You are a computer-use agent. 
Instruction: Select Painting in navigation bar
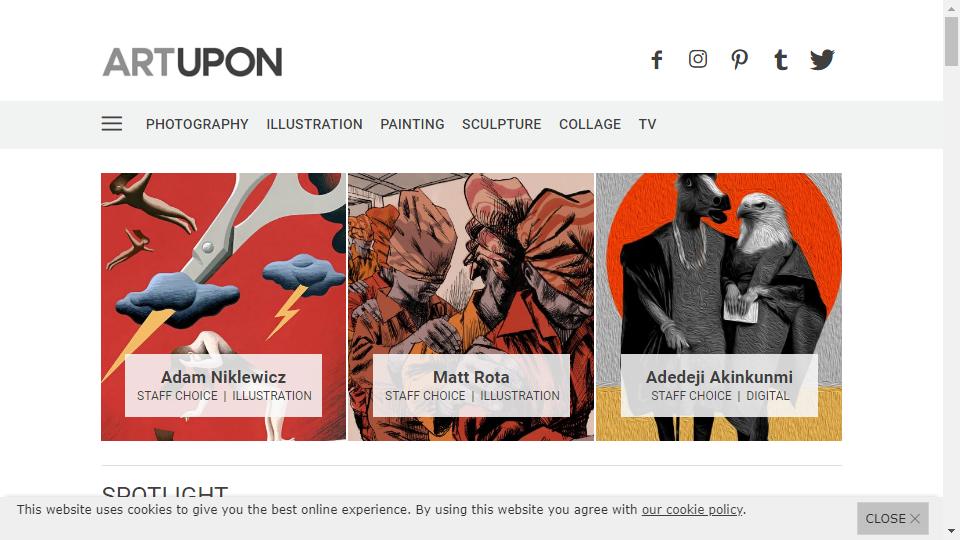pos(412,124)
